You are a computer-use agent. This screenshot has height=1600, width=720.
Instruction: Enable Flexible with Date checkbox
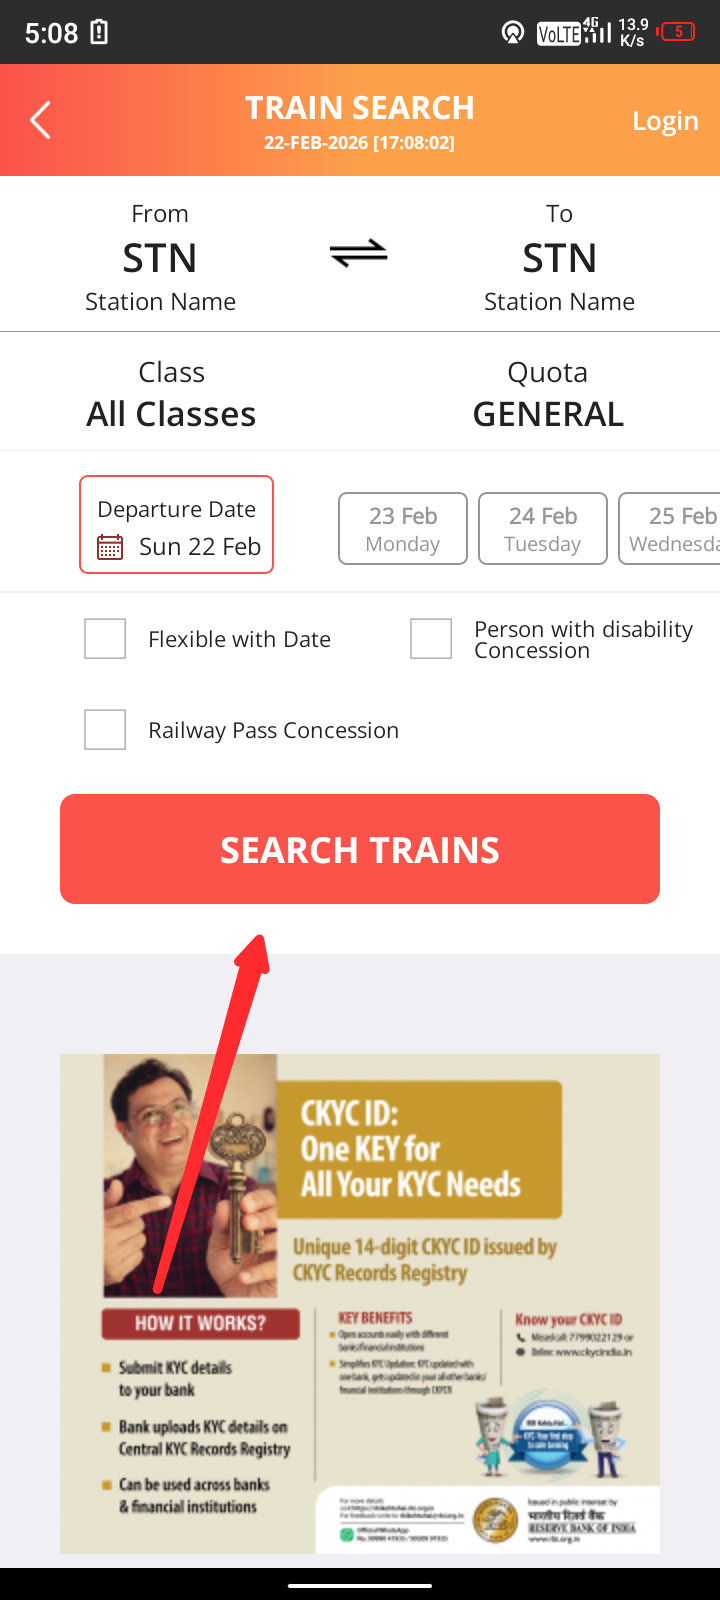(105, 639)
